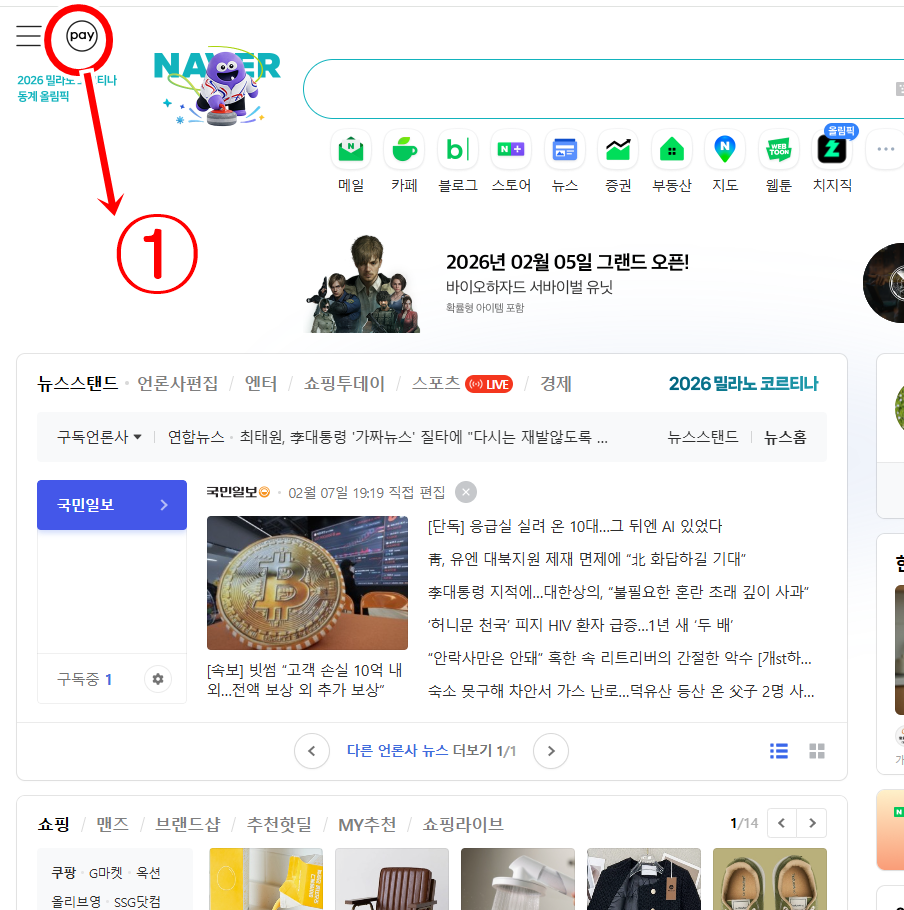Expand the 구독언론사 dropdown
Image resolution: width=904 pixels, height=910 pixels.
pos(99,437)
